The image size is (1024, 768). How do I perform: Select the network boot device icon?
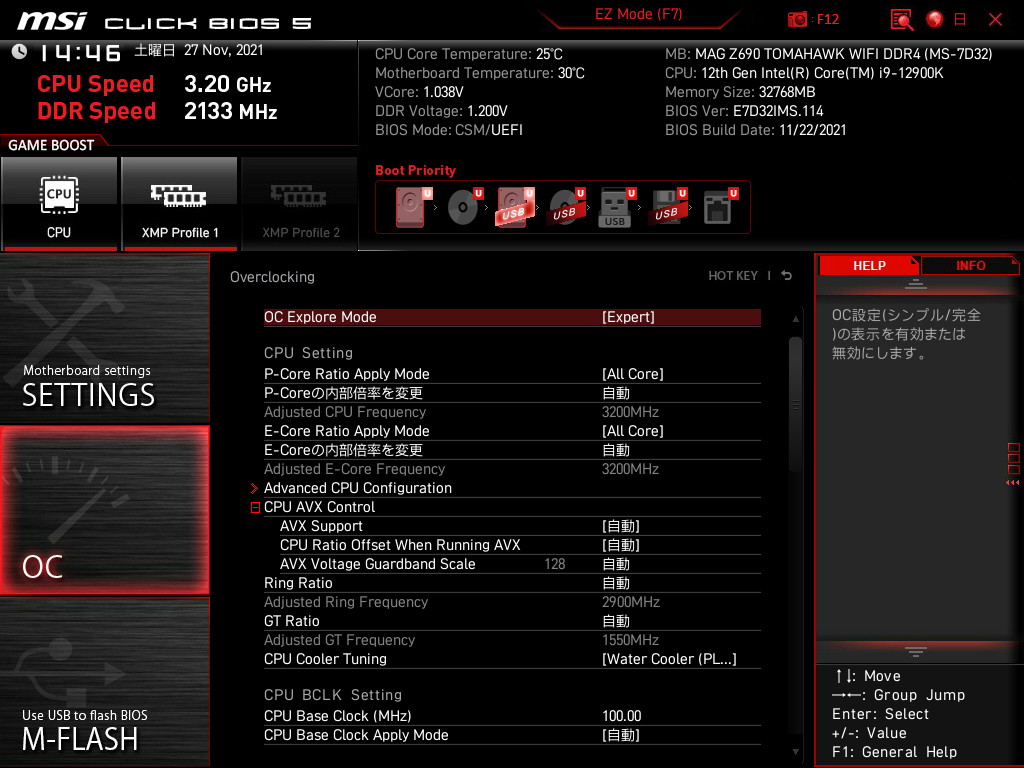pyautogui.click(x=720, y=207)
